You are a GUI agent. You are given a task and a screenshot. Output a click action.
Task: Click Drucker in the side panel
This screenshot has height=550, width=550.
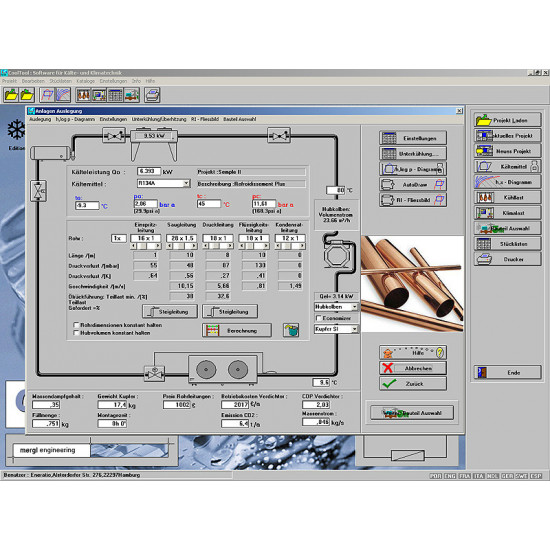(507, 259)
